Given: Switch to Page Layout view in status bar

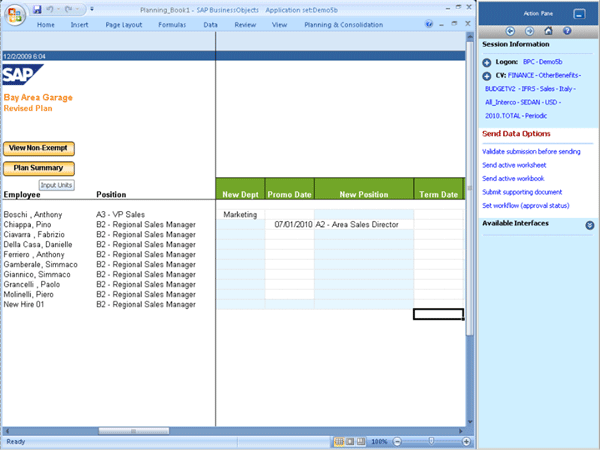Looking at the screenshot, I should [x=350, y=442].
